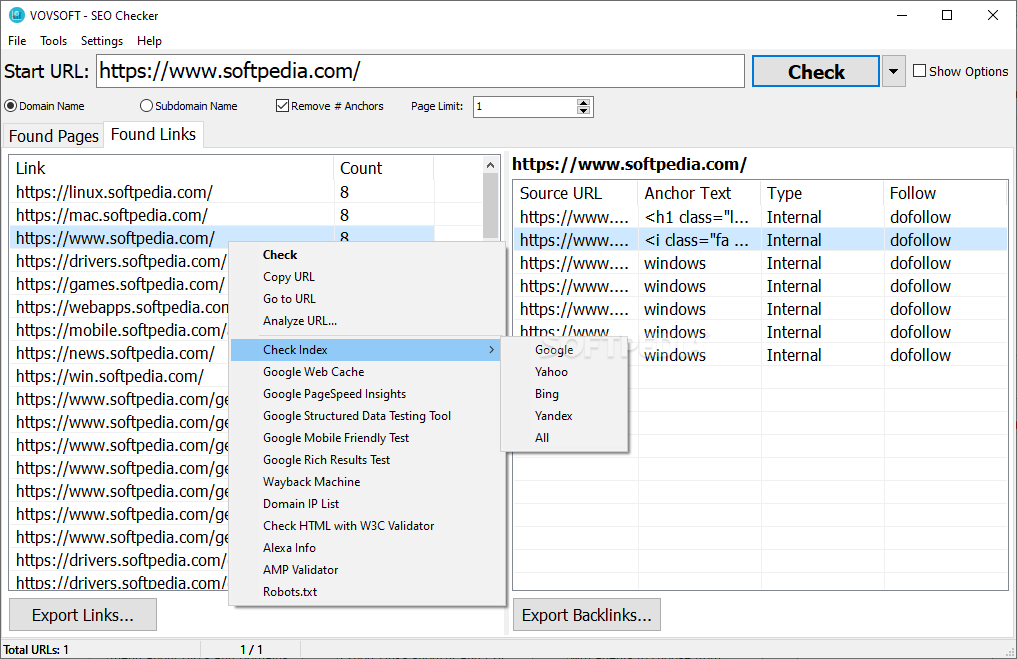1017x659 pixels.
Task: Select backlink row with <i class="fa anchor
Action: point(760,240)
